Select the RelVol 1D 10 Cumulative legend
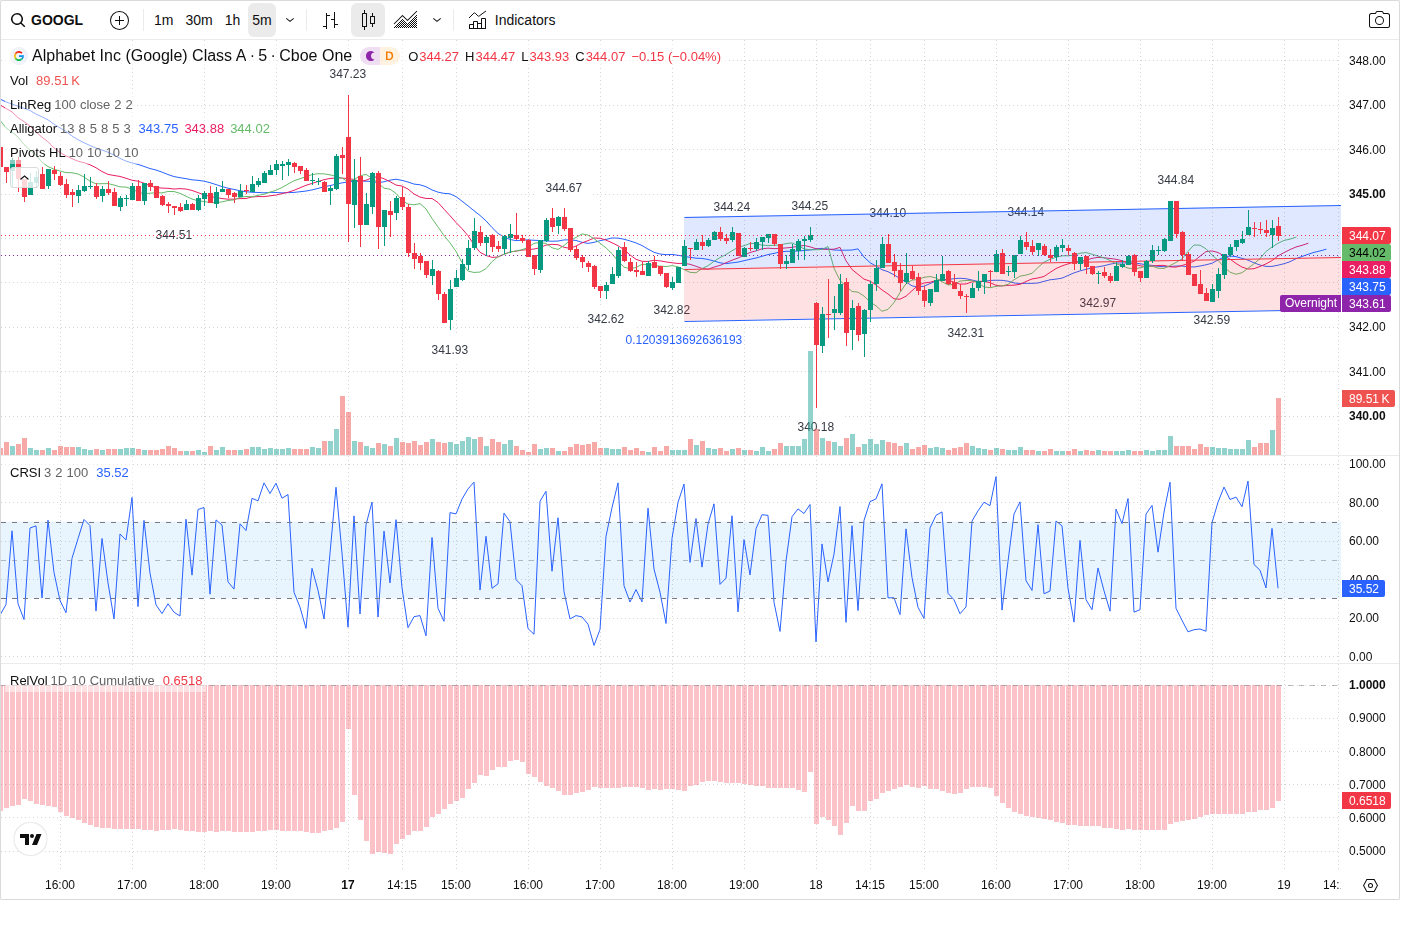The image size is (1420, 950). tap(82, 681)
